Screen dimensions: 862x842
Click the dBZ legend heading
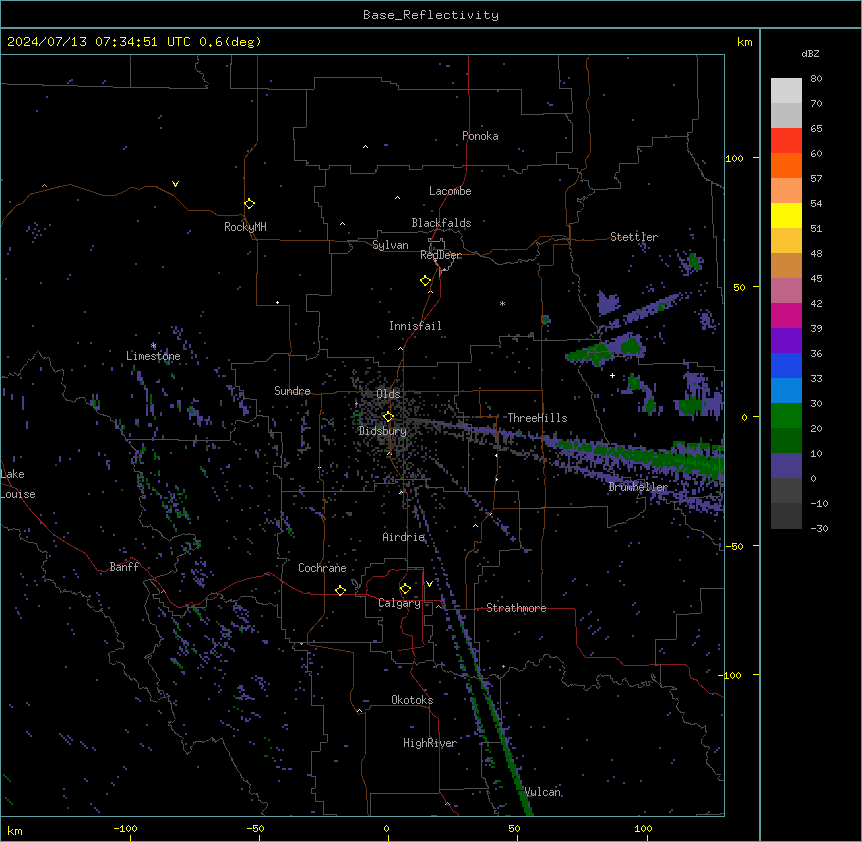(x=810, y=53)
